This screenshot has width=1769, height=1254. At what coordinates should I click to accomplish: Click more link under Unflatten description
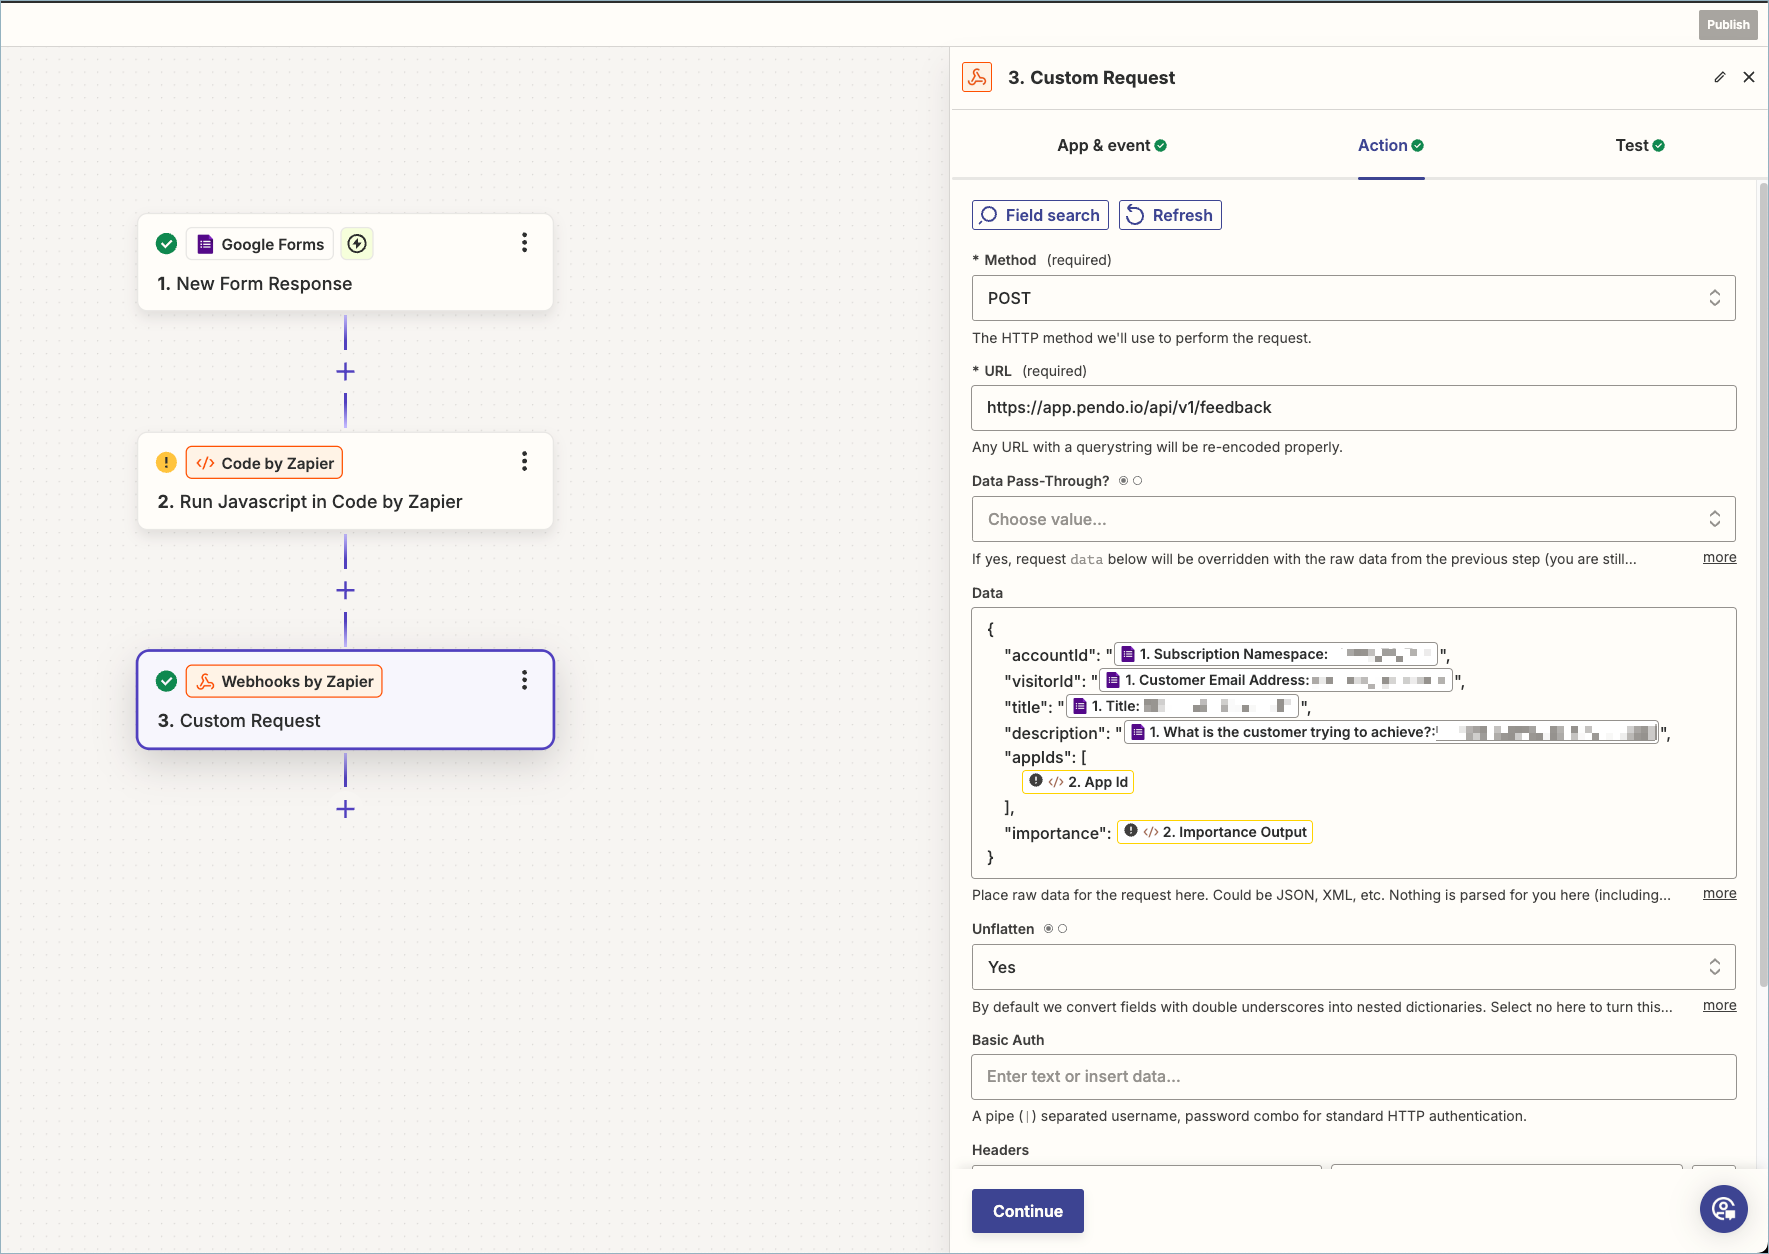pos(1720,1005)
